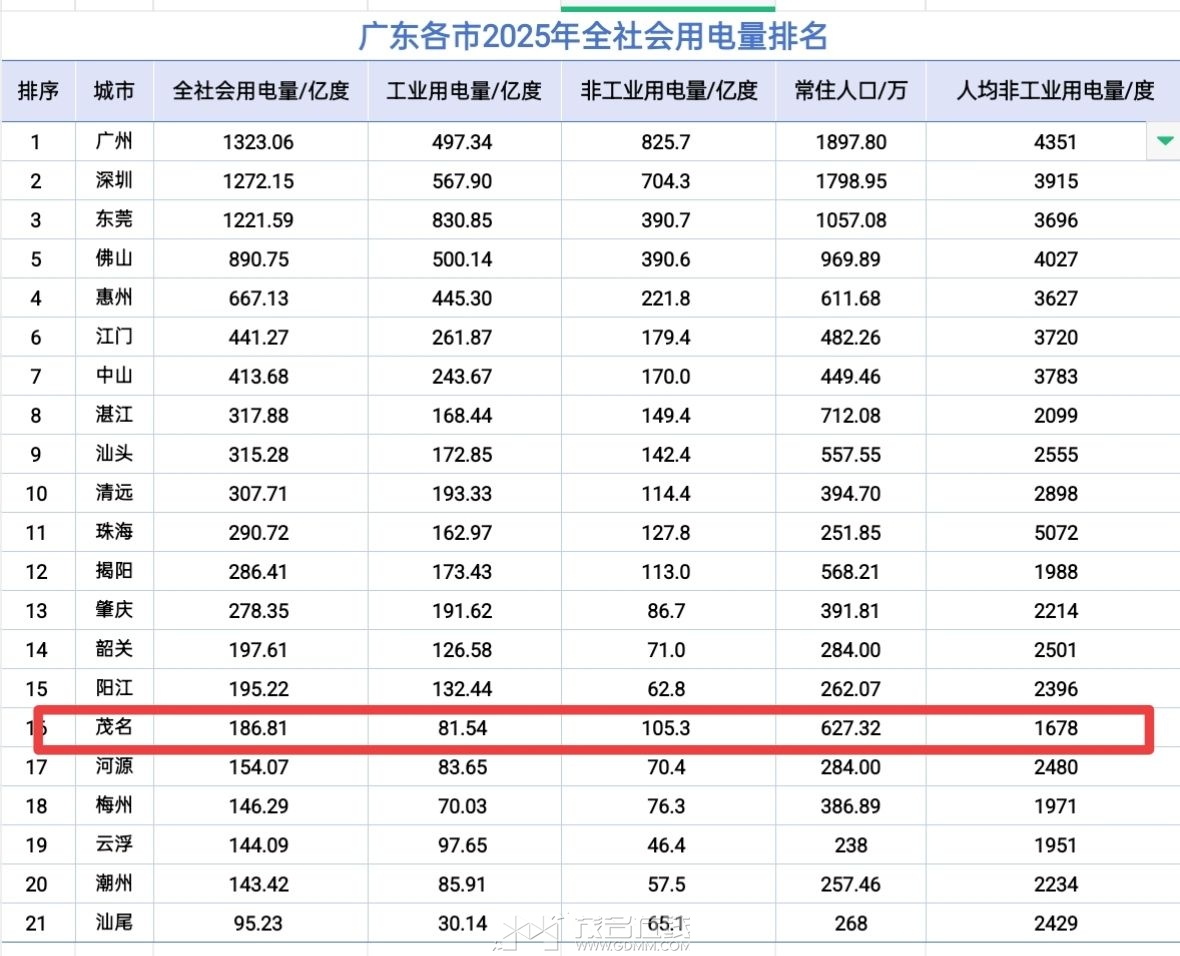Screen dimensions: 1180x956
Task: Click the 汕尾 city cell
Action: tap(114, 923)
